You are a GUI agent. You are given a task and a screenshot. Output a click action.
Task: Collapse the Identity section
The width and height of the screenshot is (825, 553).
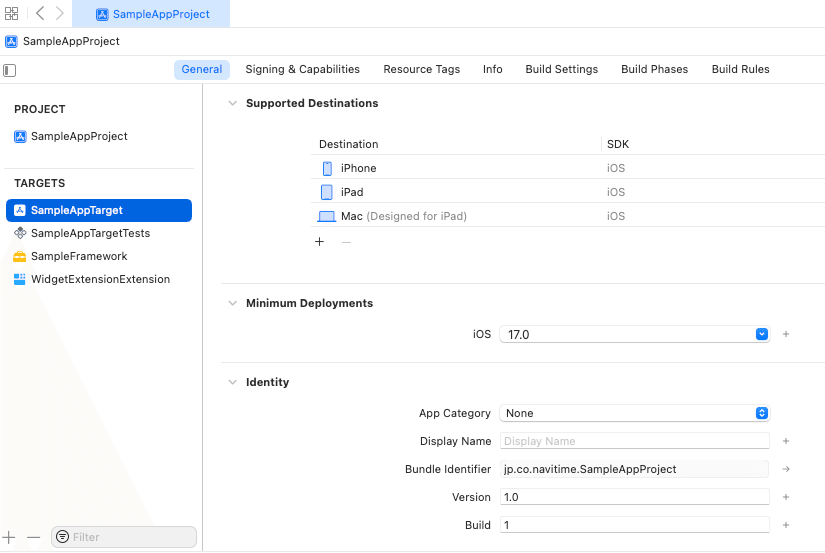233,382
